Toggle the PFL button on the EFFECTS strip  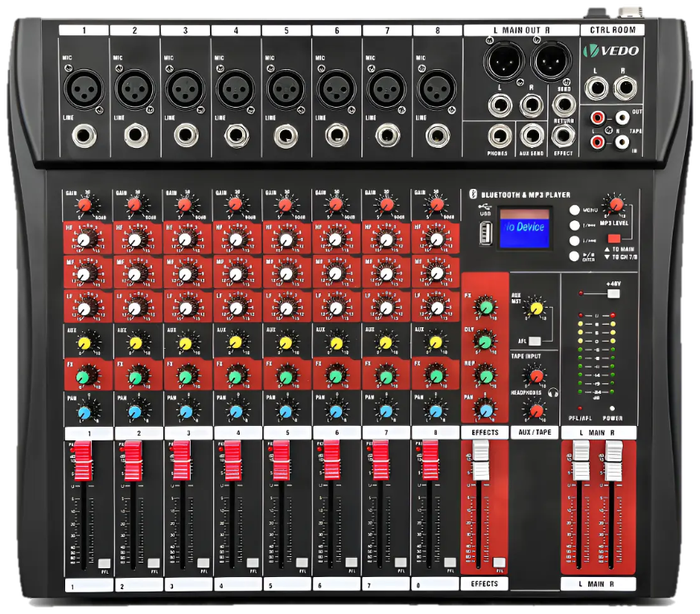click(499, 562)
